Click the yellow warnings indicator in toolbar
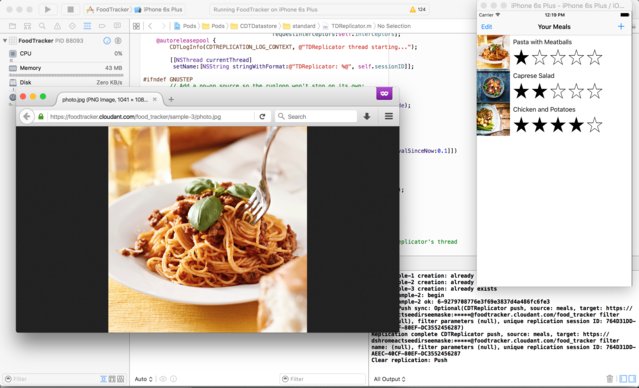 point(418,9)
